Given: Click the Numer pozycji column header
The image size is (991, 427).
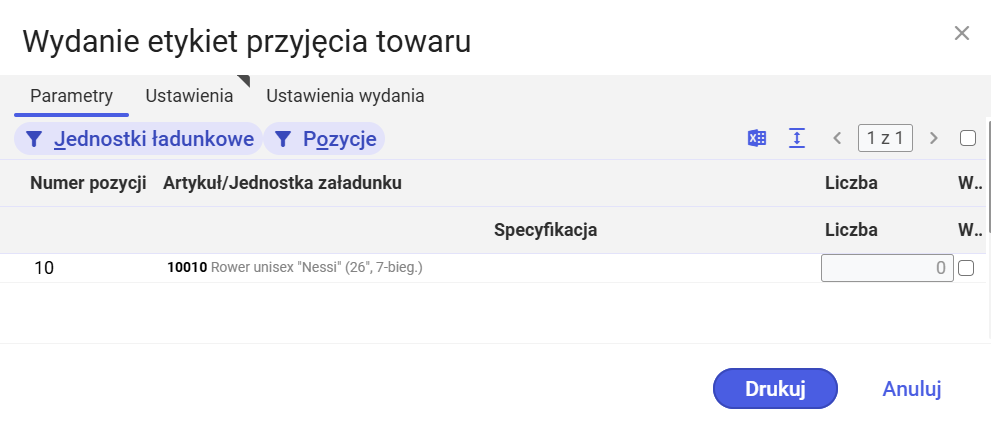Looking at the screenshot, I should (88, 183).
